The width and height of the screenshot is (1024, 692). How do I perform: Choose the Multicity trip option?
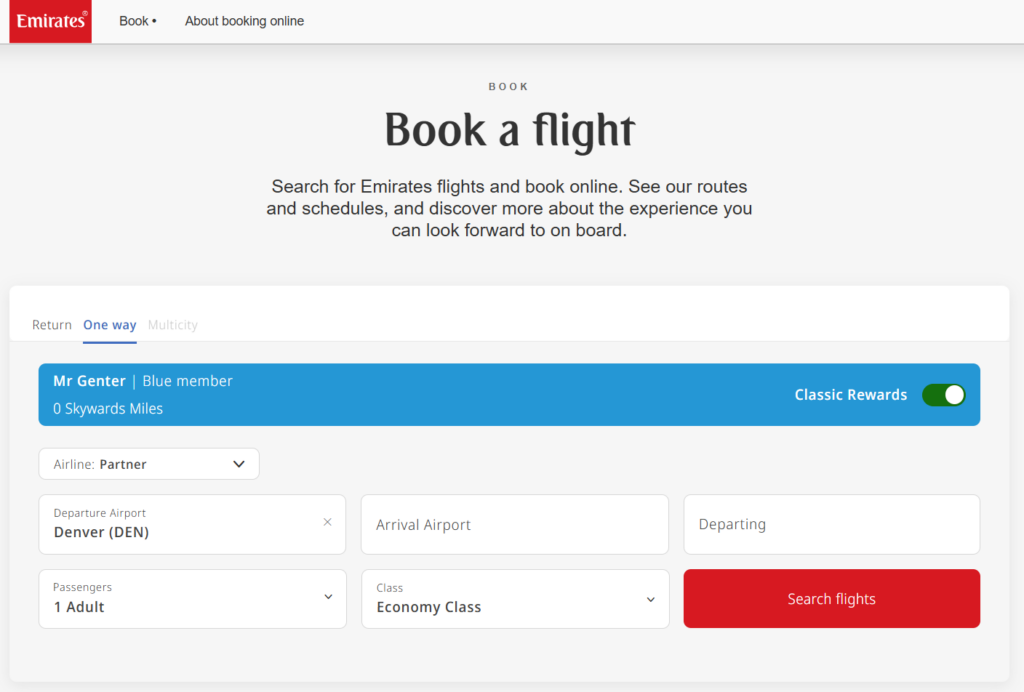(172, 325)
